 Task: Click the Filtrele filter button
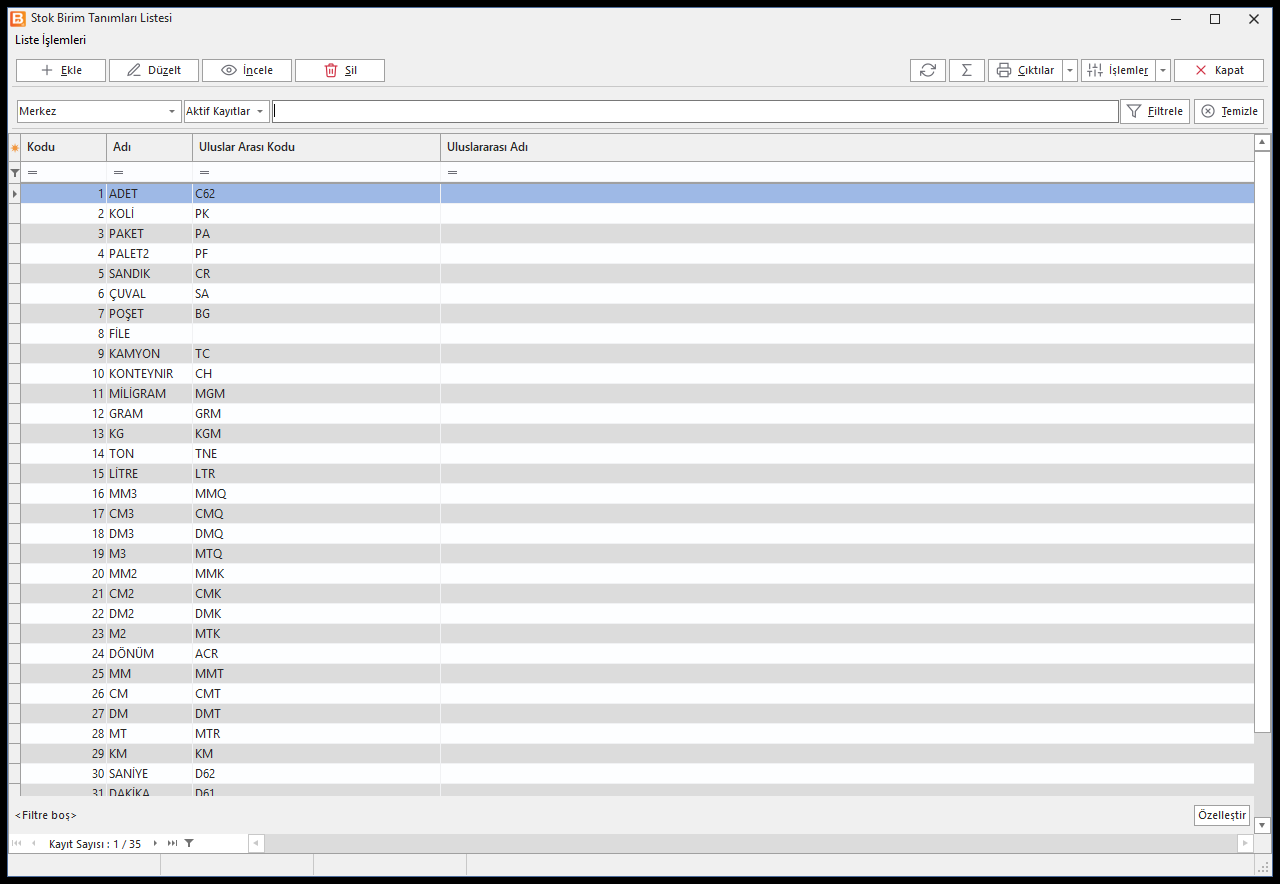[1155, 111]
